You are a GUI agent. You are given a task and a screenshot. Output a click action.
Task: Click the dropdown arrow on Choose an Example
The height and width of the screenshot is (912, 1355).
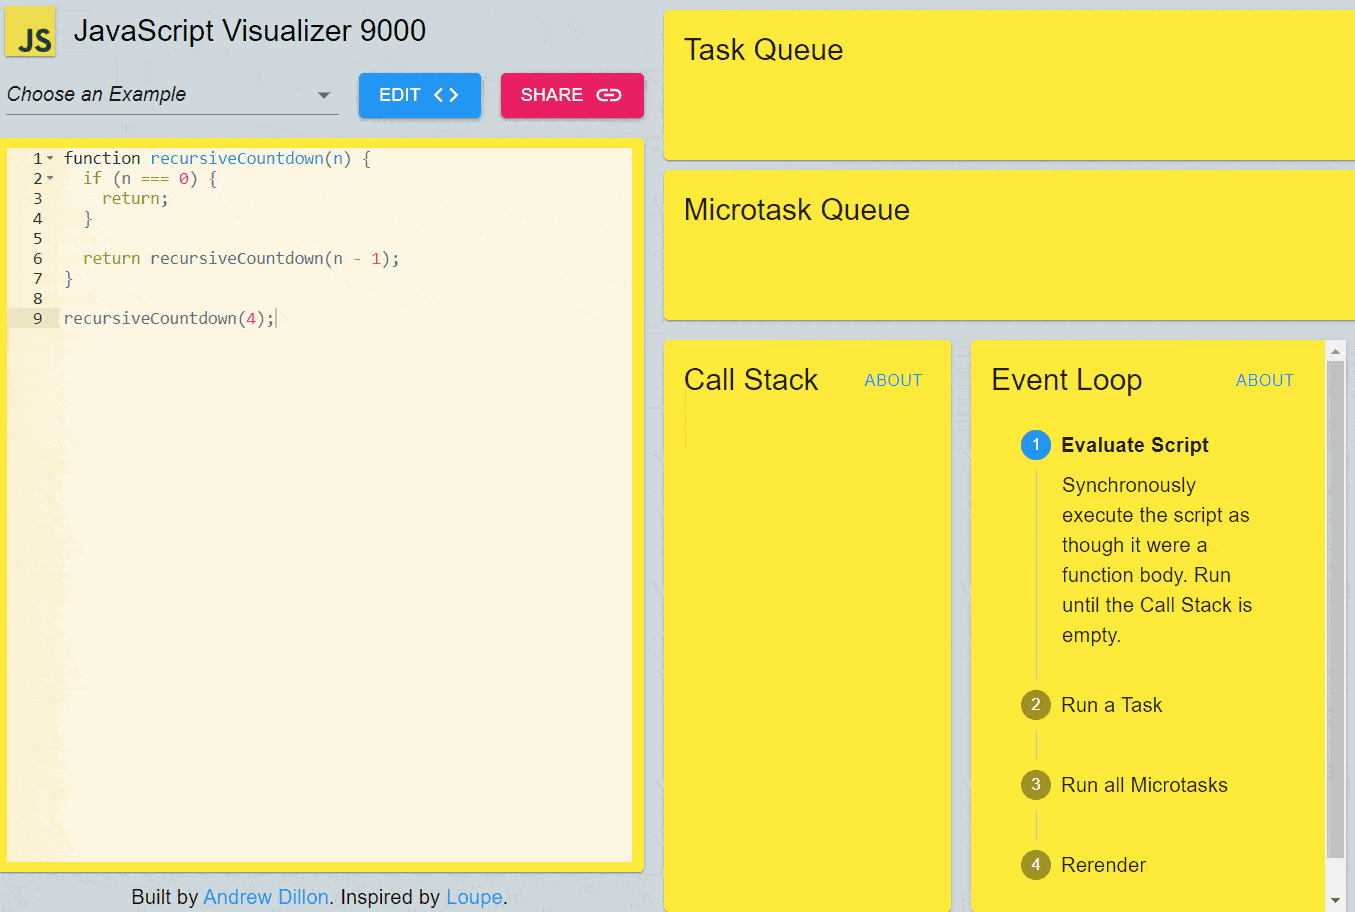323,94
